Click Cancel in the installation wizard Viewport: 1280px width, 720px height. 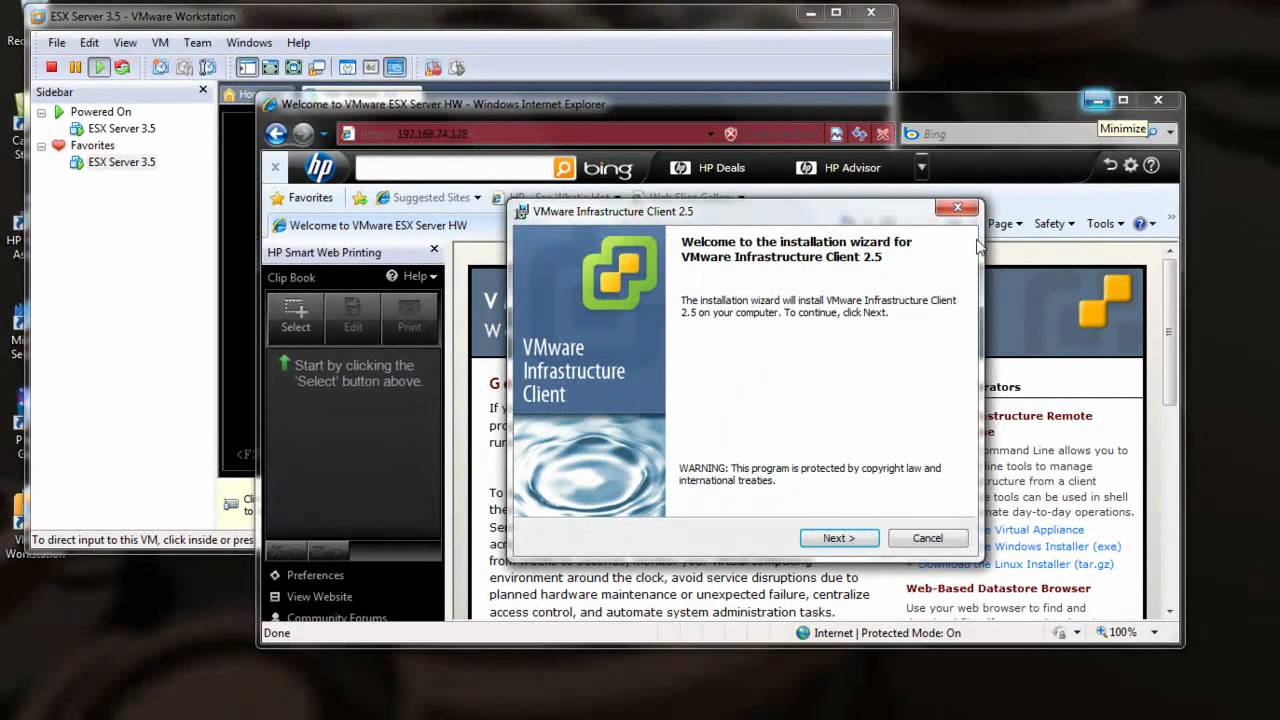[927, 538]
